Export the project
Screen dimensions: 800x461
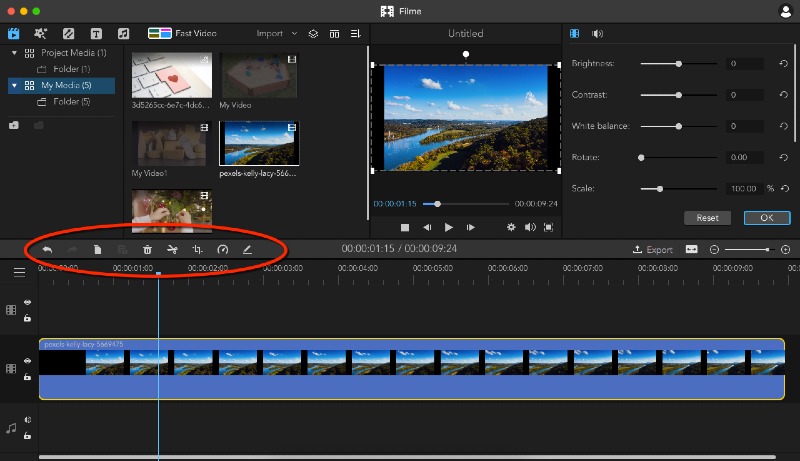point(653,249)
